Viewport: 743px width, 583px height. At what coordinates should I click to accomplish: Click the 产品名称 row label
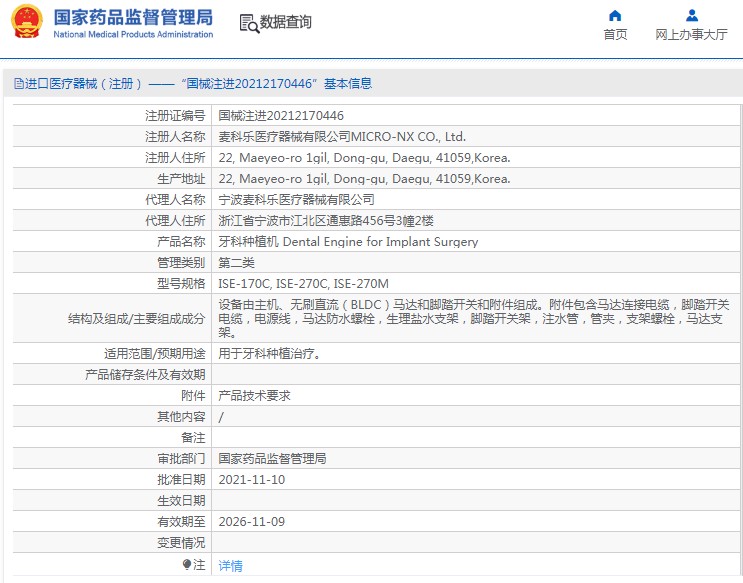pos(181,242)
